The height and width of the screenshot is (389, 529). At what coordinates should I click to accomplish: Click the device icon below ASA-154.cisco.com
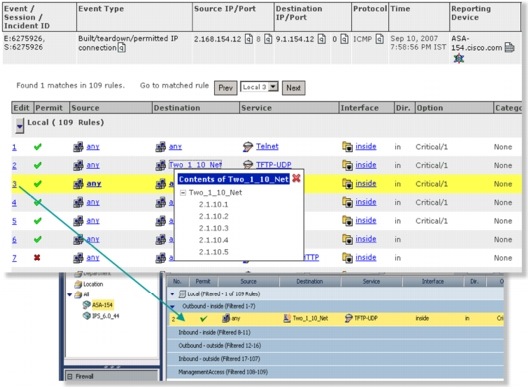[x=458, y=58]
